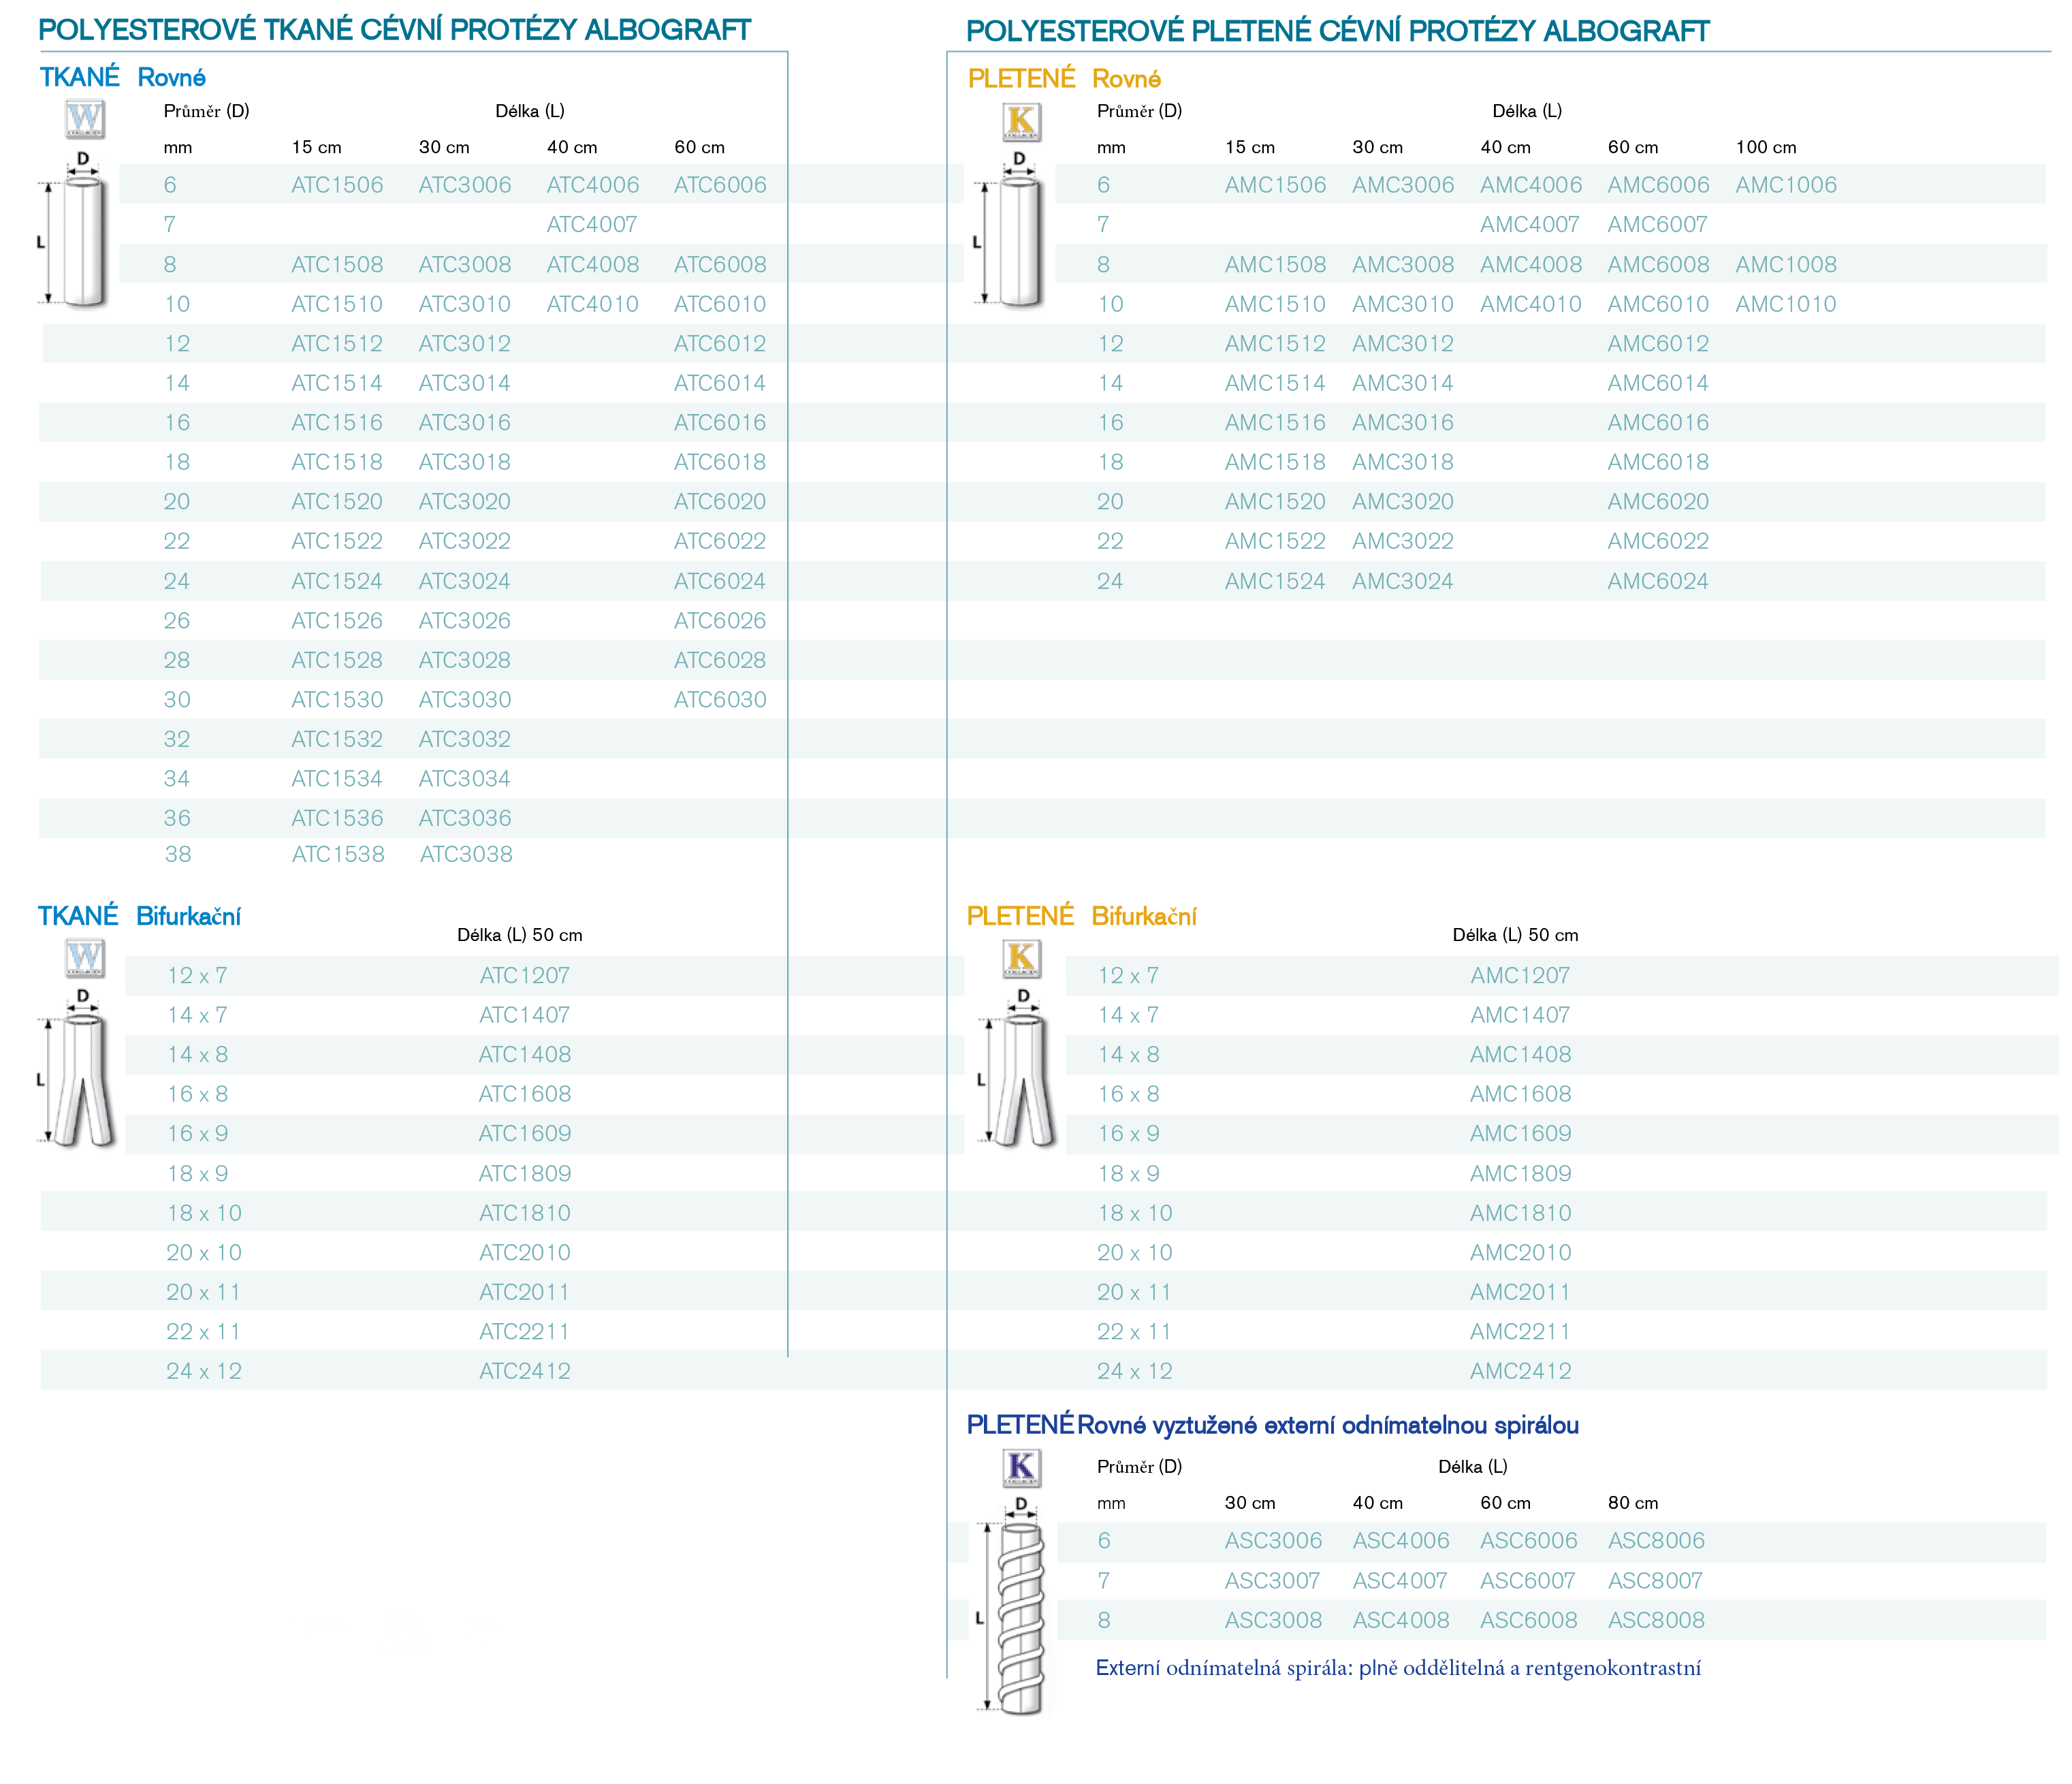Click product code ASC3006
2072x1784 pixels.
click(1273, 1541)
